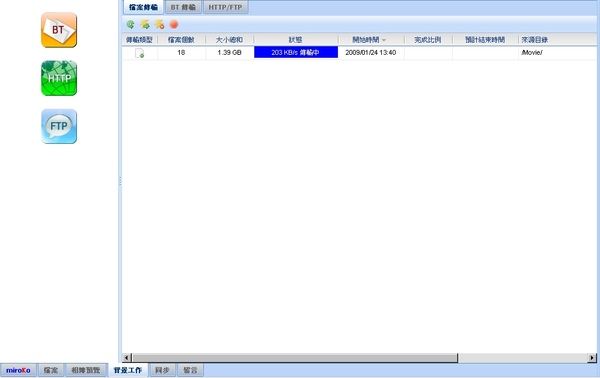Select the '203 KB/s 傳輸中' status cell
Screen dimensions: 600x378
point(296,52)
